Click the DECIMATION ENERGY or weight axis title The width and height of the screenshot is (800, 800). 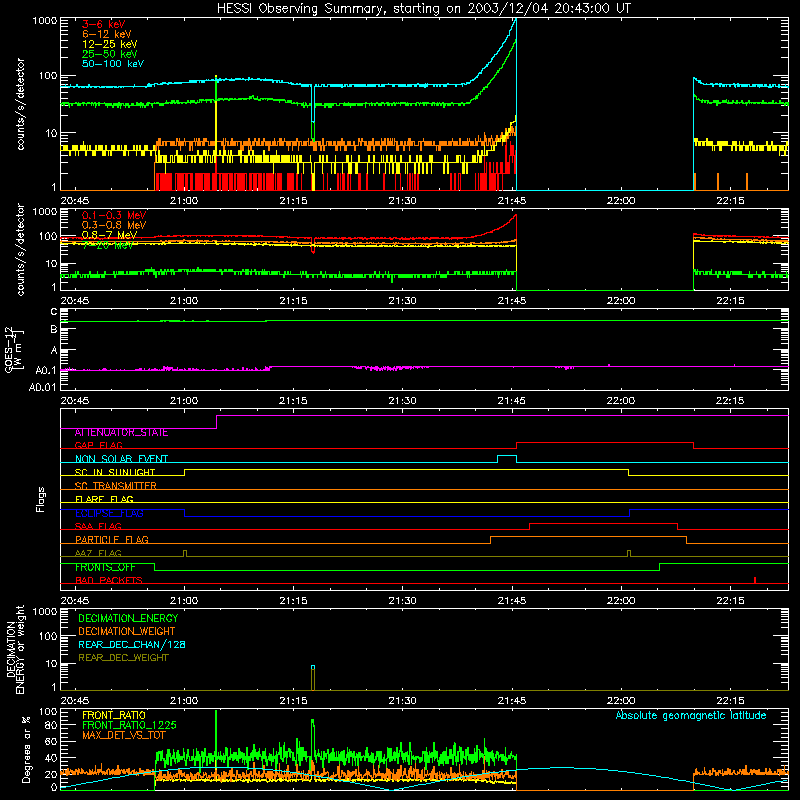(x=15, y=649)
